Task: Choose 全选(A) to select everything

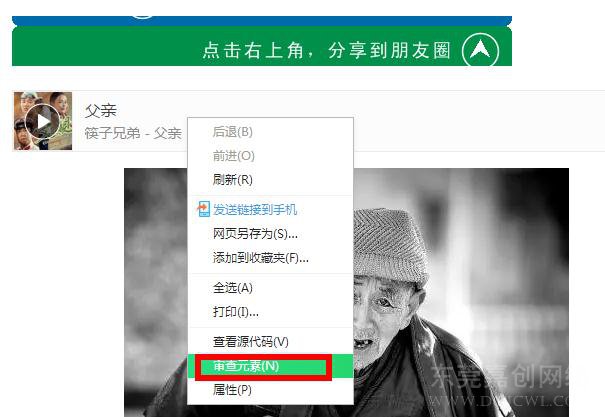Action: (233, 288)
